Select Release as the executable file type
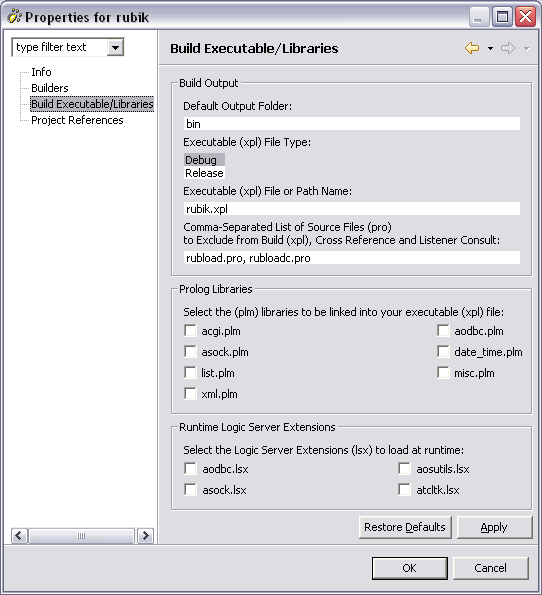 click(x=204, y=173)
